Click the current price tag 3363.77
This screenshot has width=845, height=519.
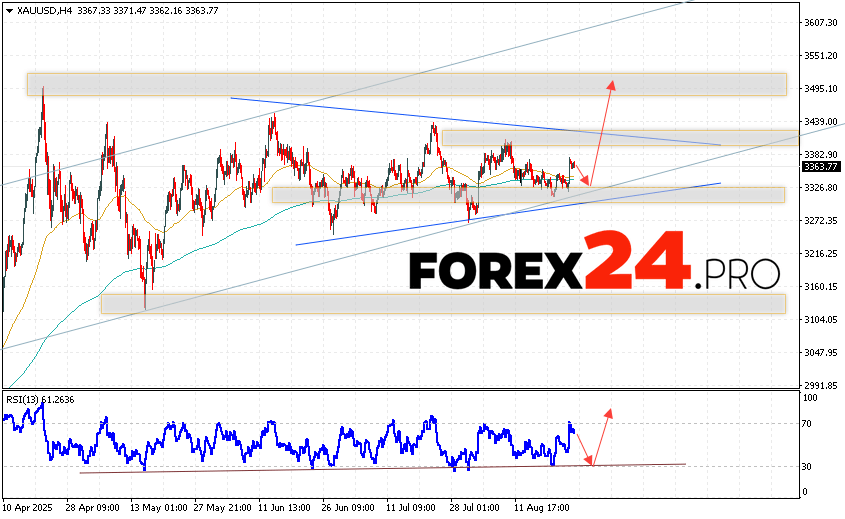pyautogui.click(x=820, y=167)
